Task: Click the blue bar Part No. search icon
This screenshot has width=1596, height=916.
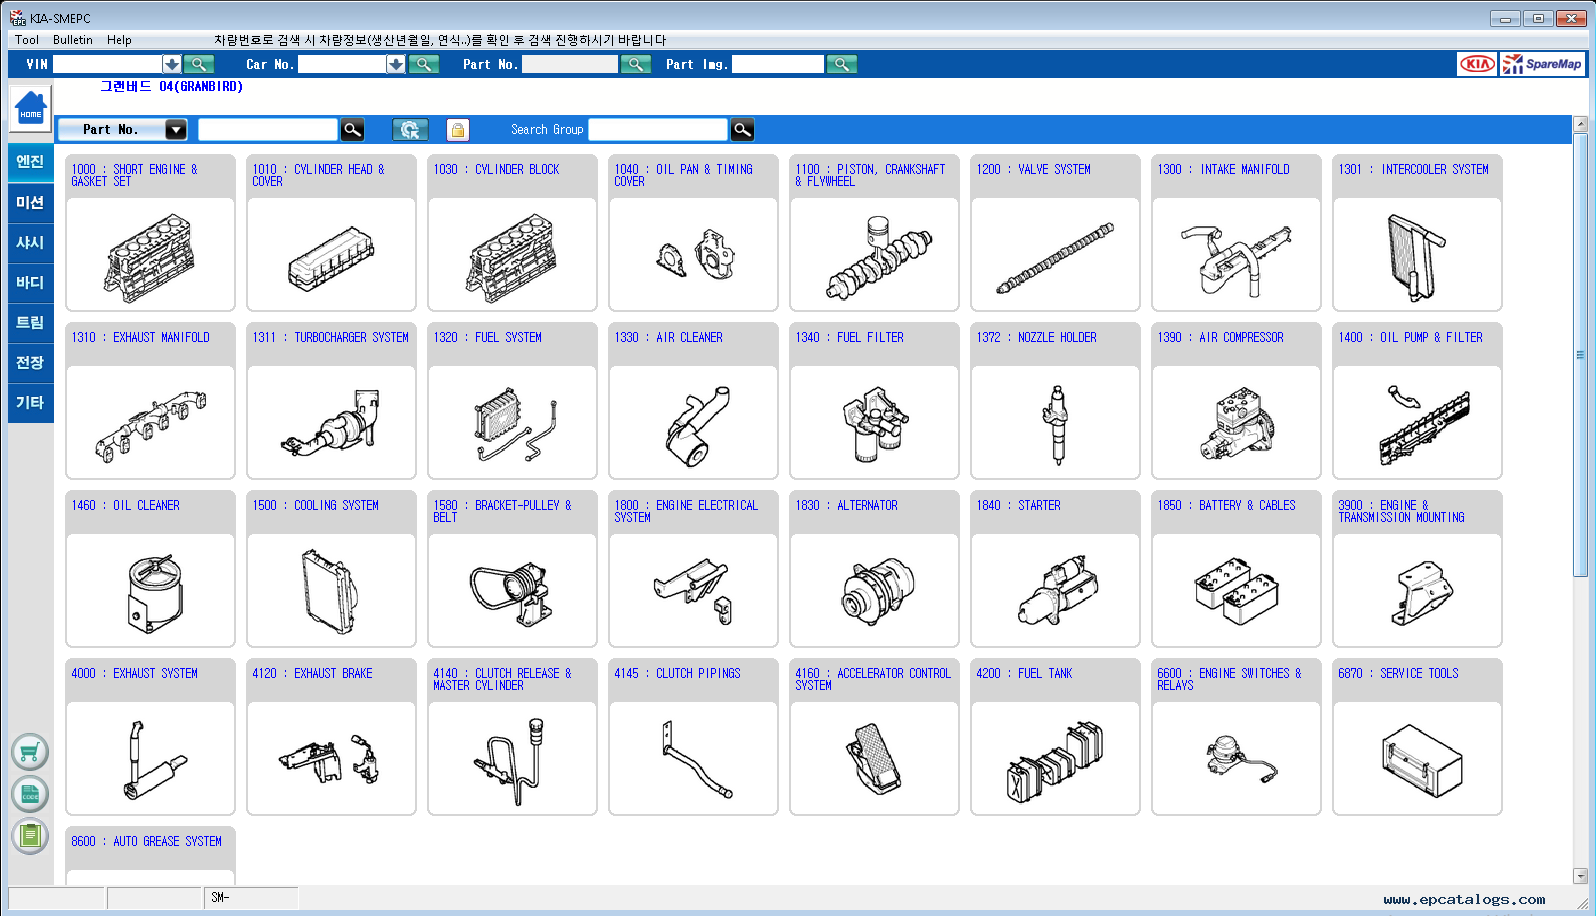Action: point(352,129)
